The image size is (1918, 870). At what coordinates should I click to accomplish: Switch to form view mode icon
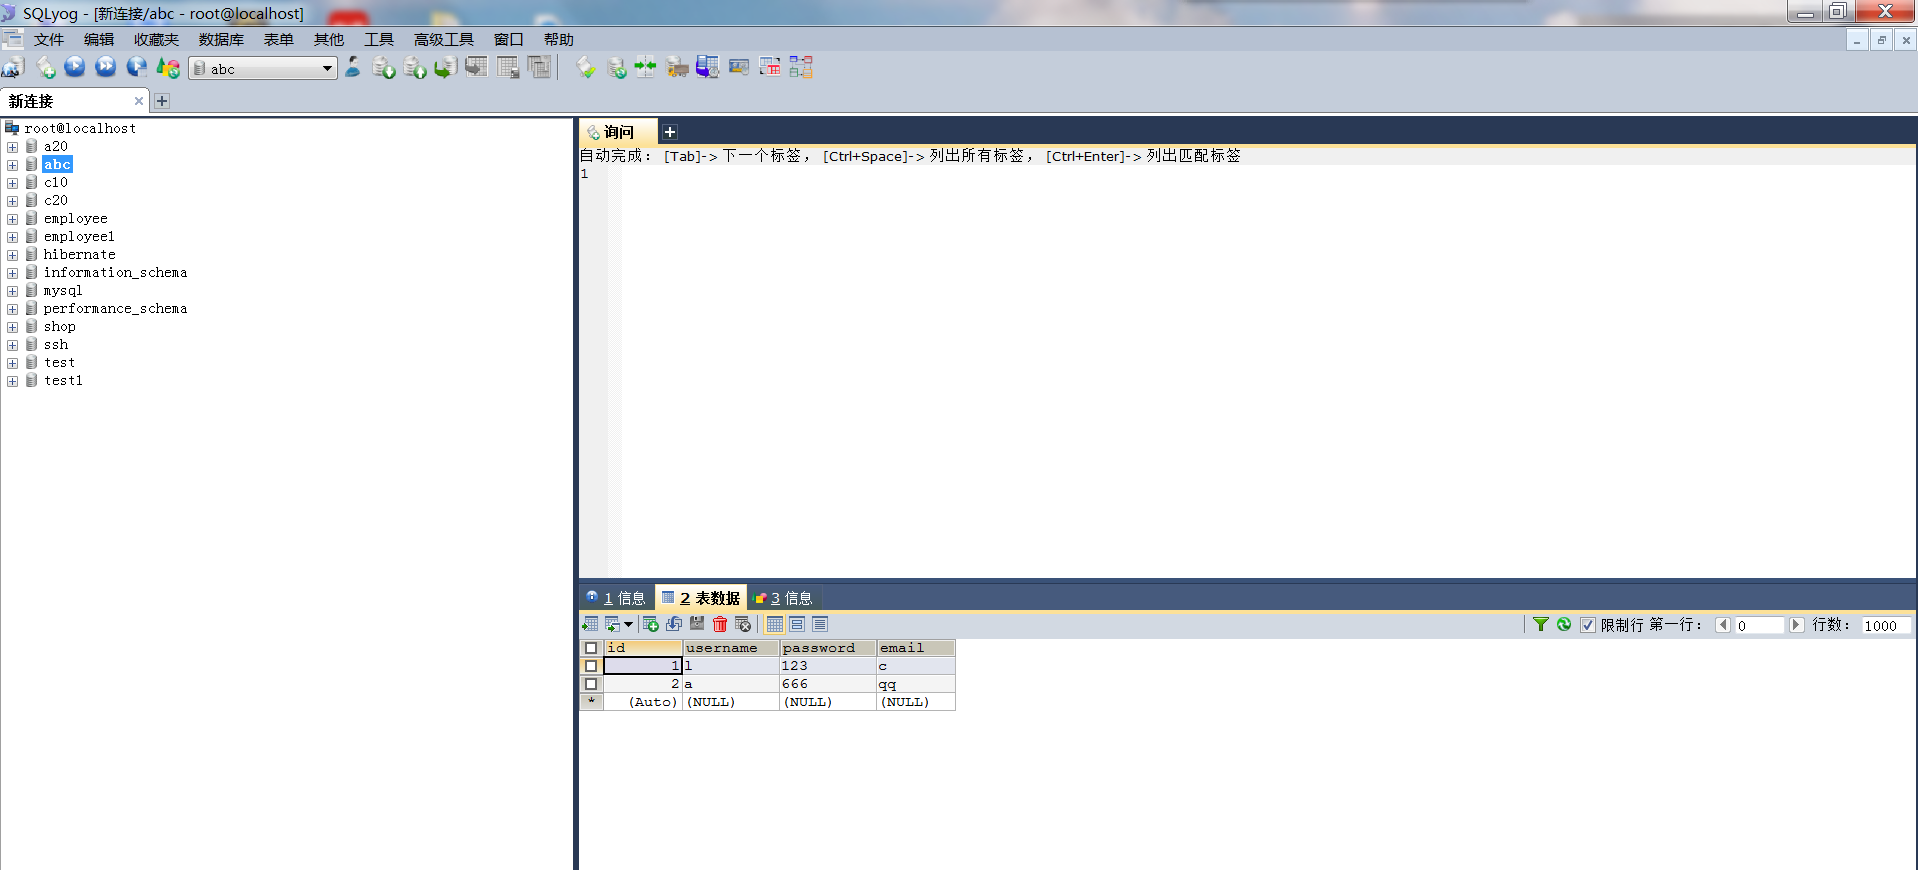tap(797, 624)
